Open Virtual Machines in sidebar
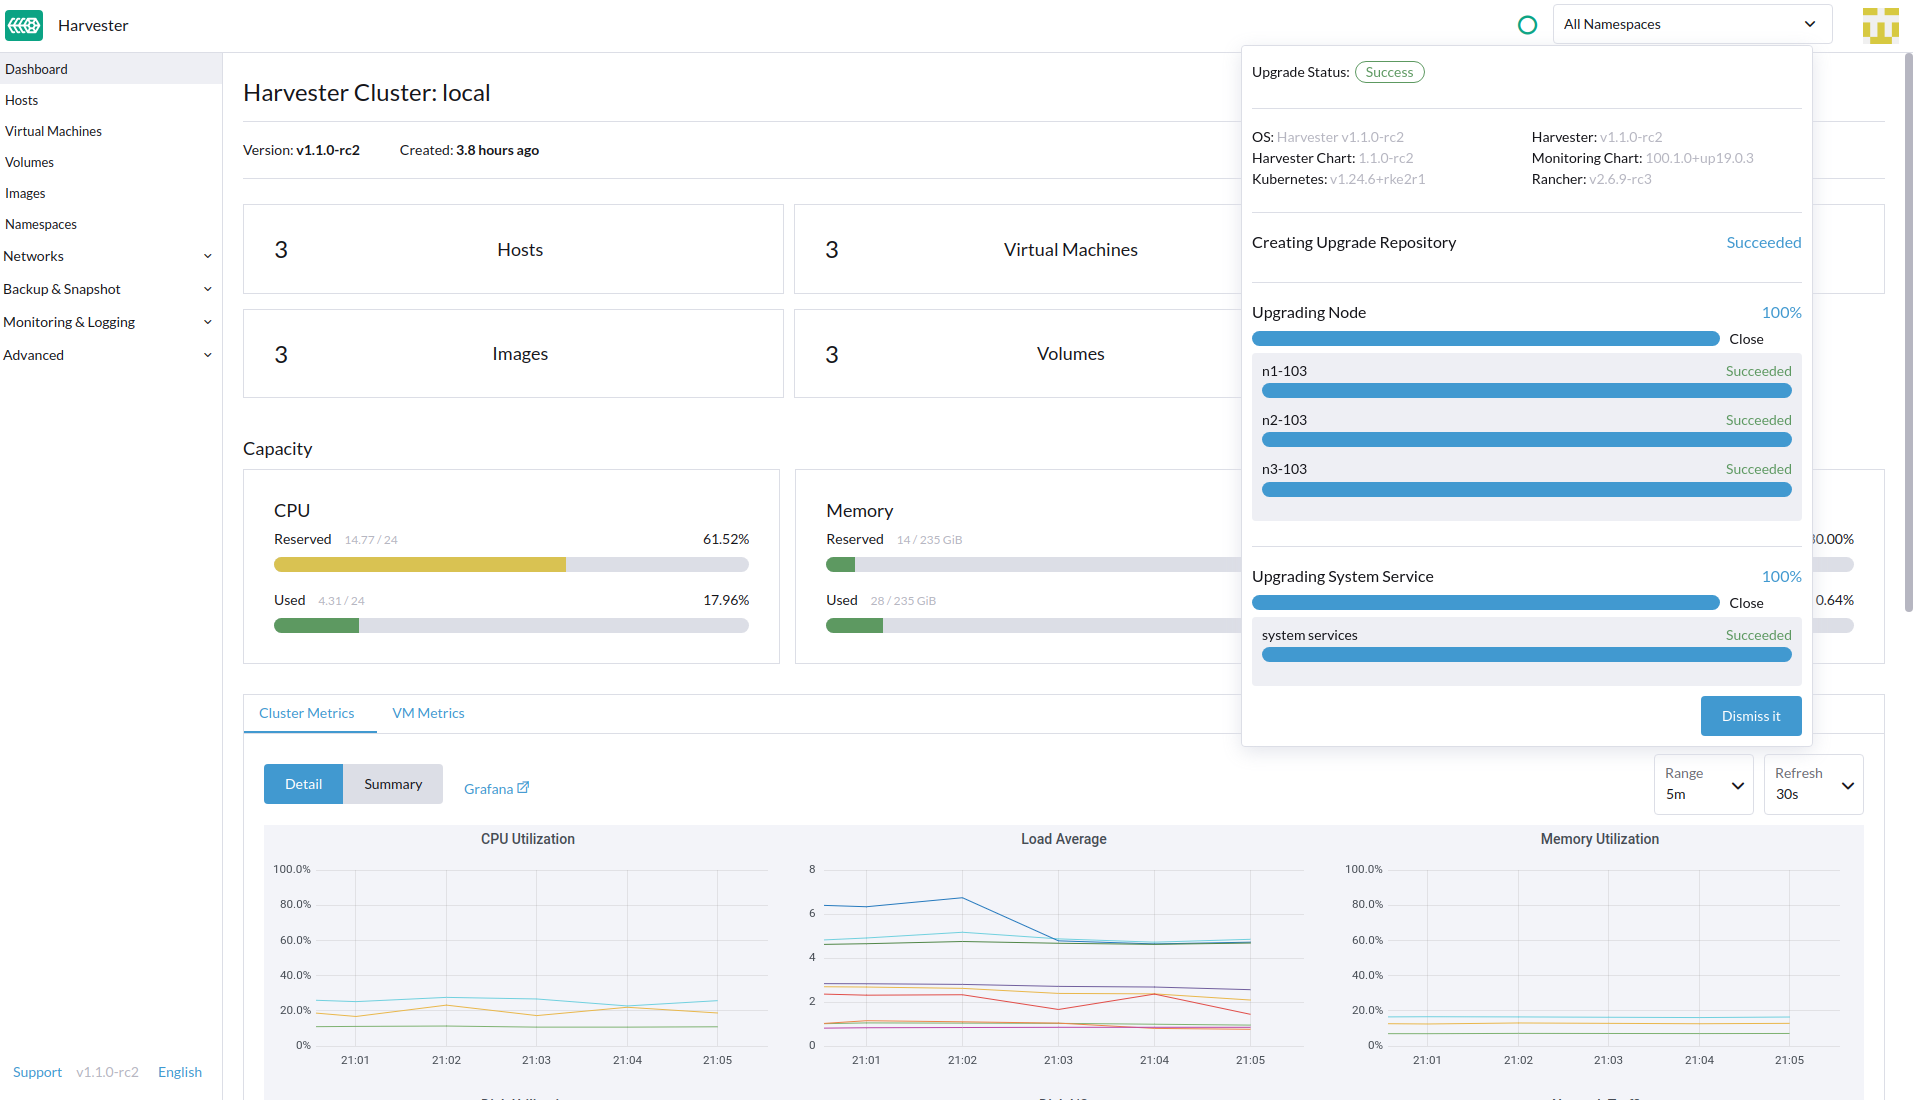 [x=111, y=131]
